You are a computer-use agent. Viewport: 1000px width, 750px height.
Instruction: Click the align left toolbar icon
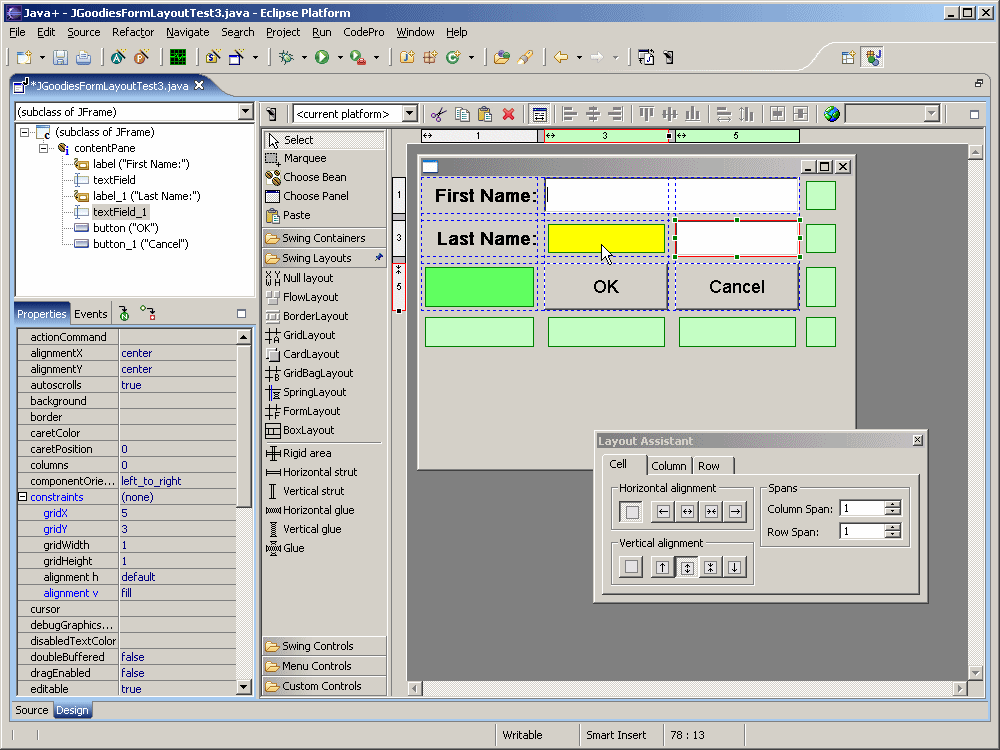tap(570, 114)
